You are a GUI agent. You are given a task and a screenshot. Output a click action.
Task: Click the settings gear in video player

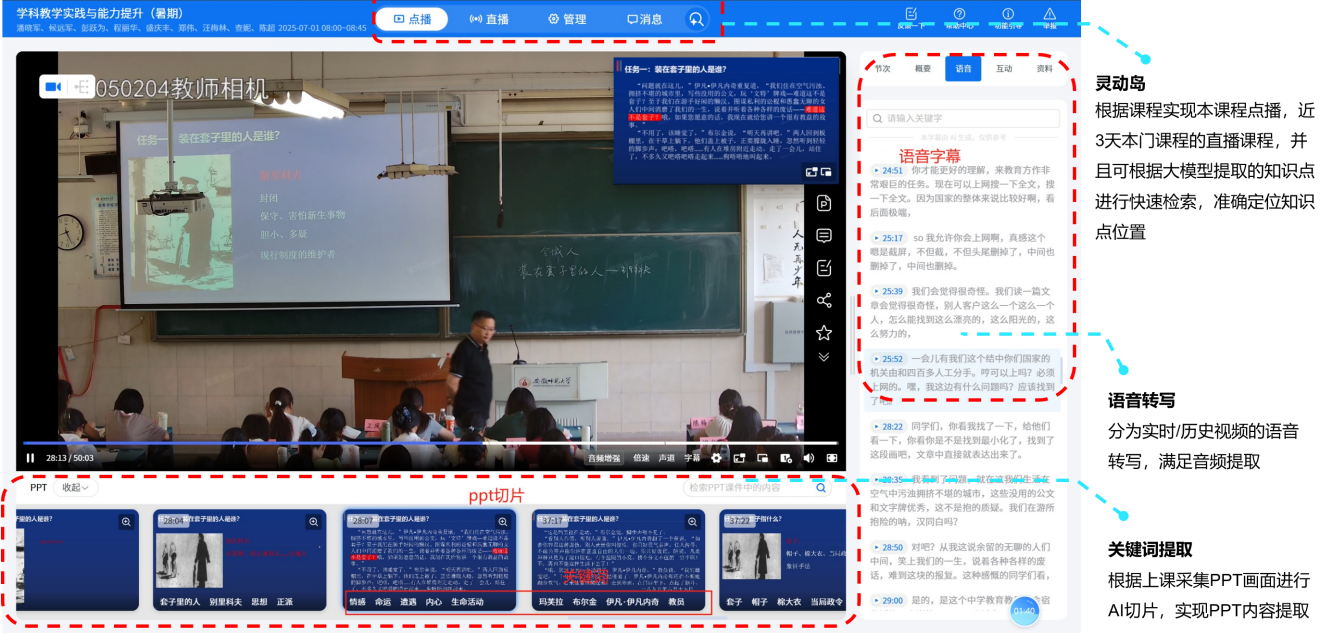tap(716, 458)
